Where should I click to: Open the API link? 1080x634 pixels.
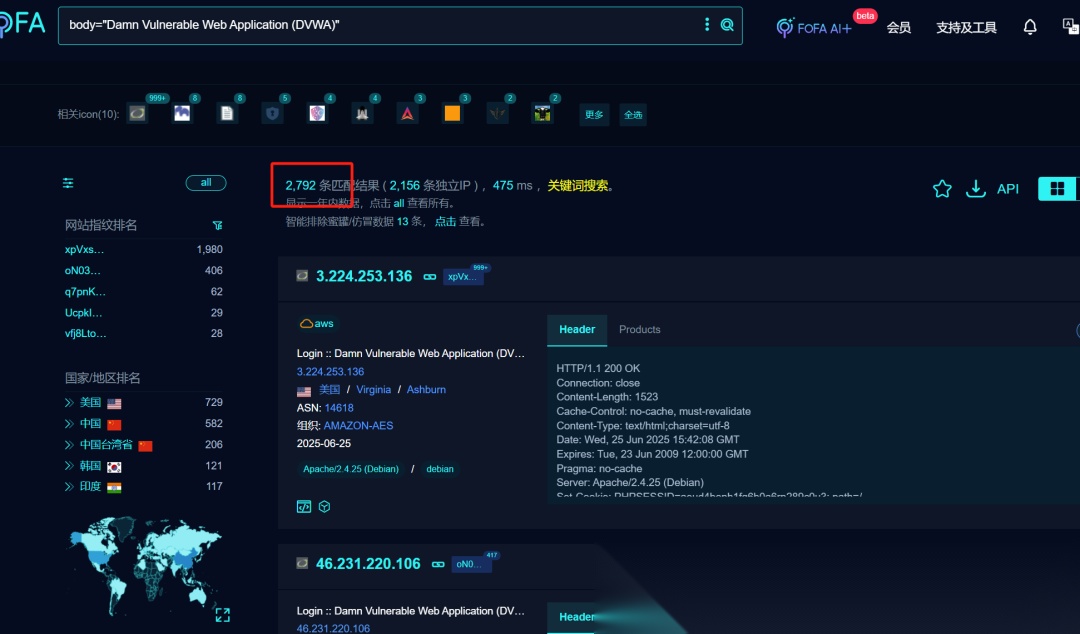coord(1008,189)
